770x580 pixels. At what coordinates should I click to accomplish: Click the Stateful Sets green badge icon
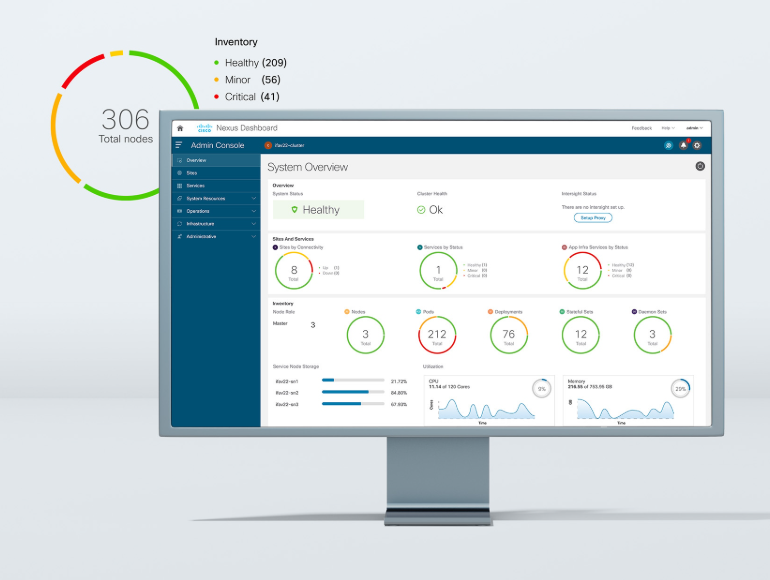click(x=562, y=312)
